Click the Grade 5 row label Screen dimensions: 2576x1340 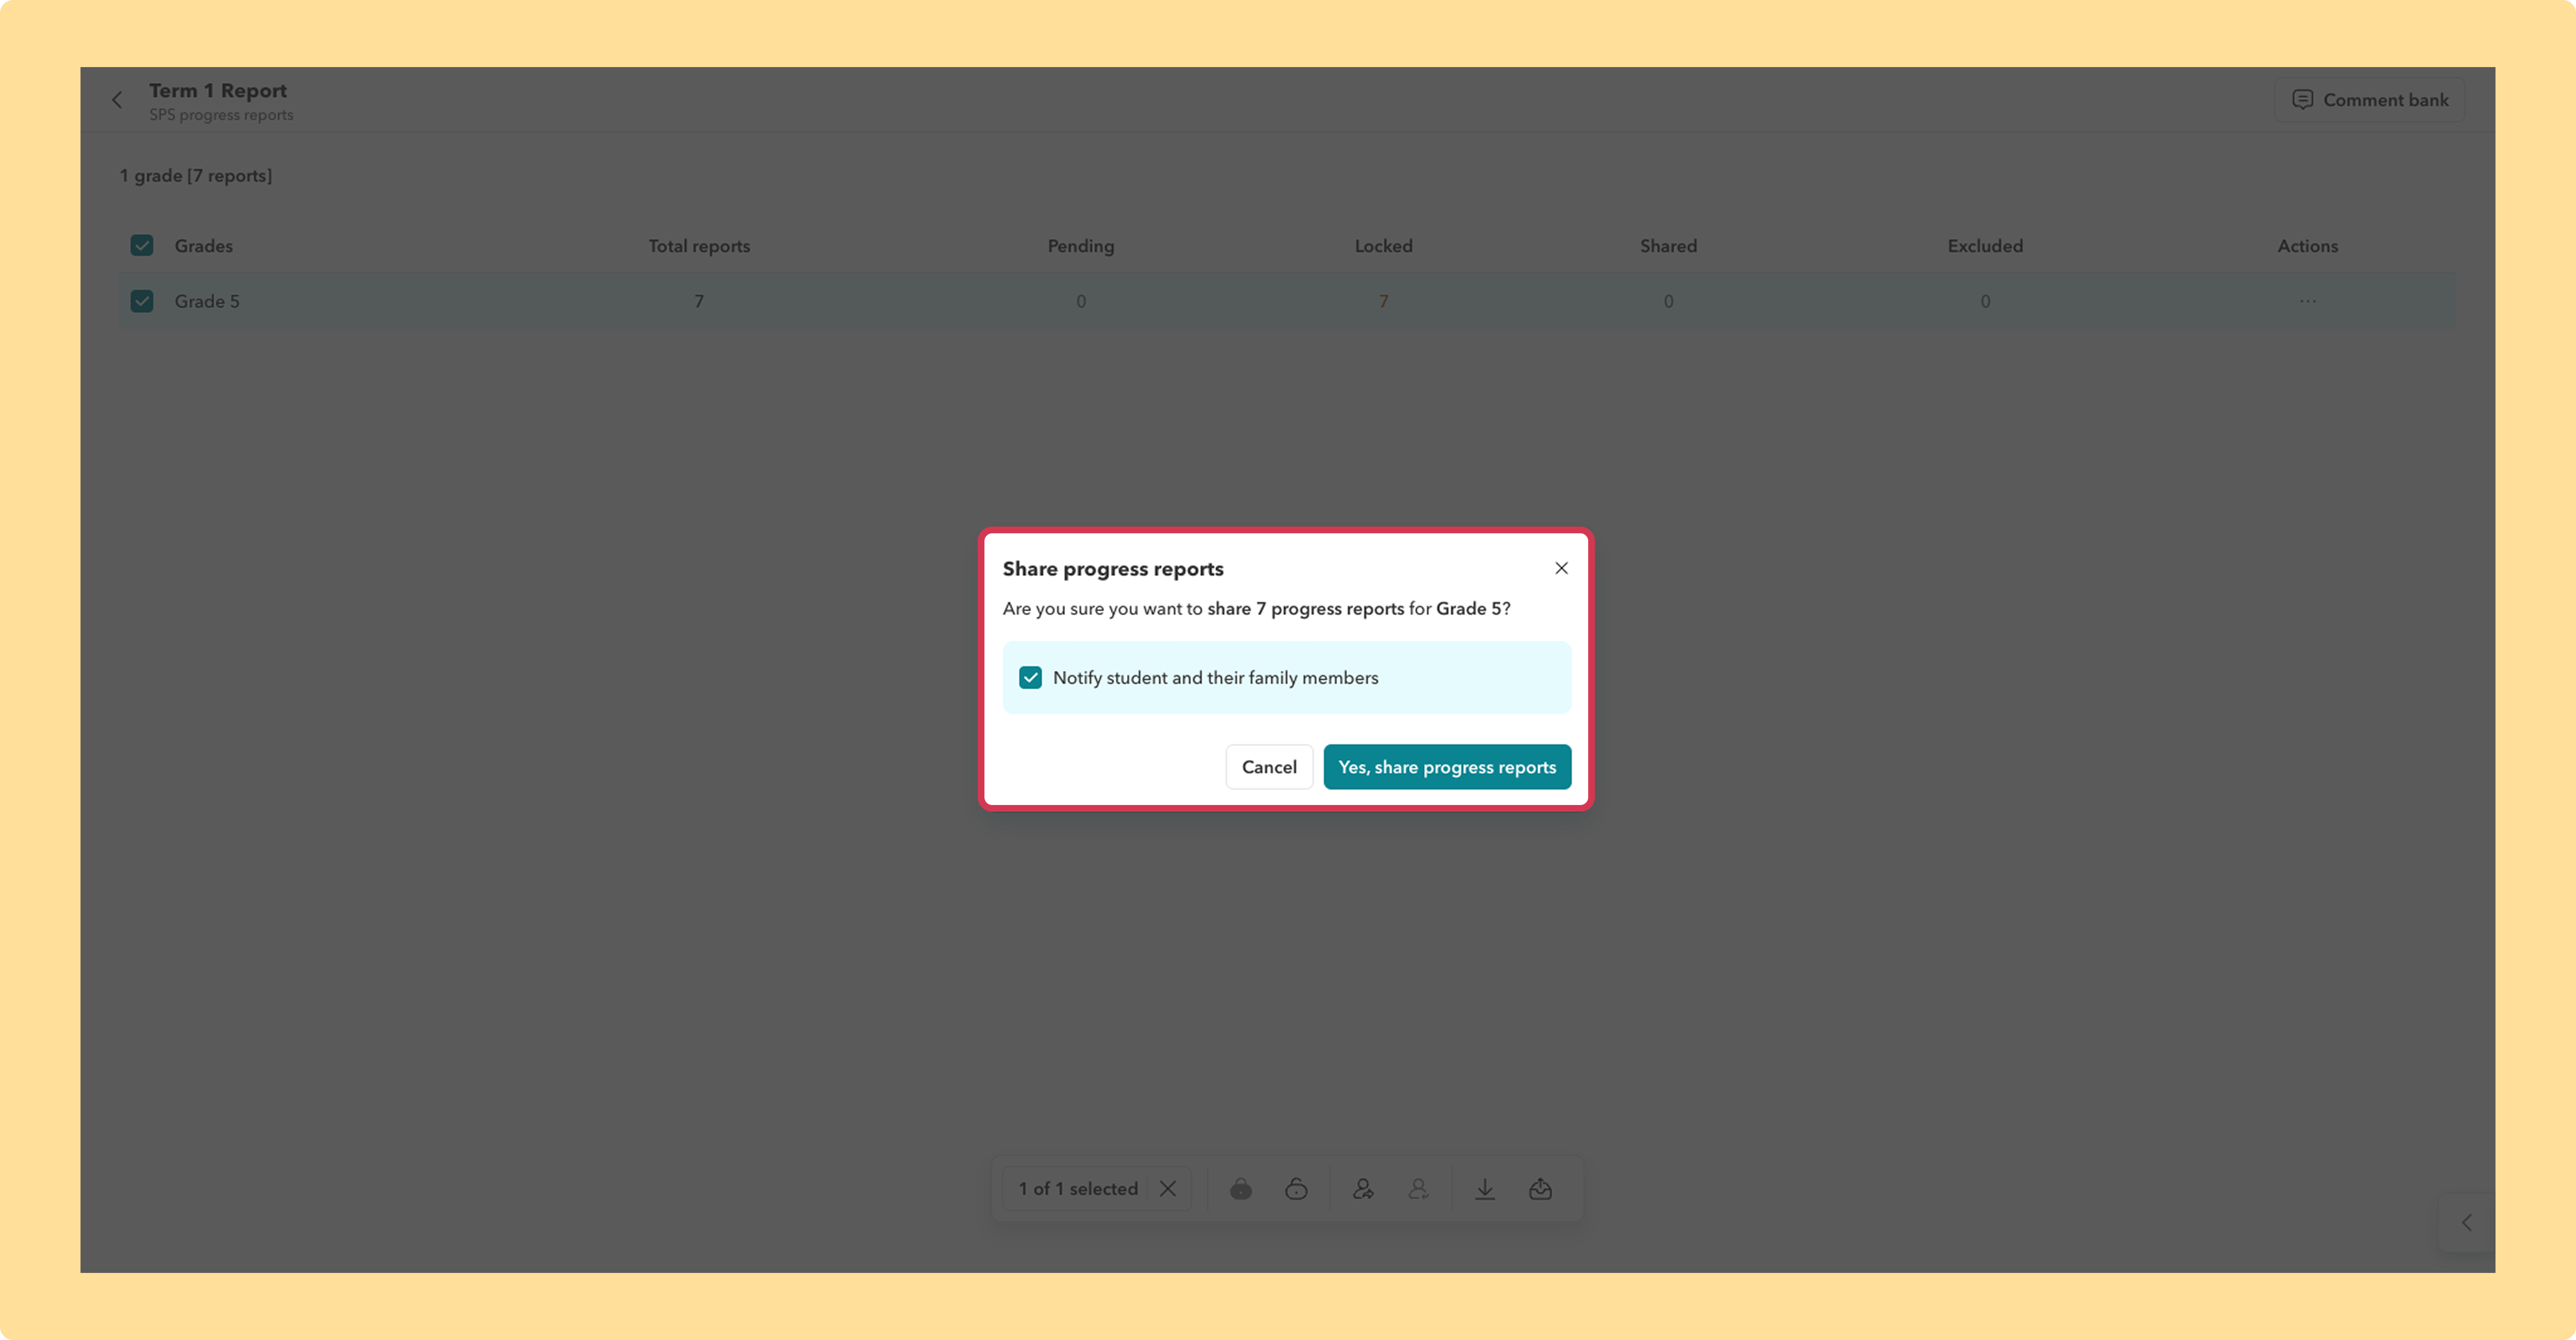(x=207, y=301)
